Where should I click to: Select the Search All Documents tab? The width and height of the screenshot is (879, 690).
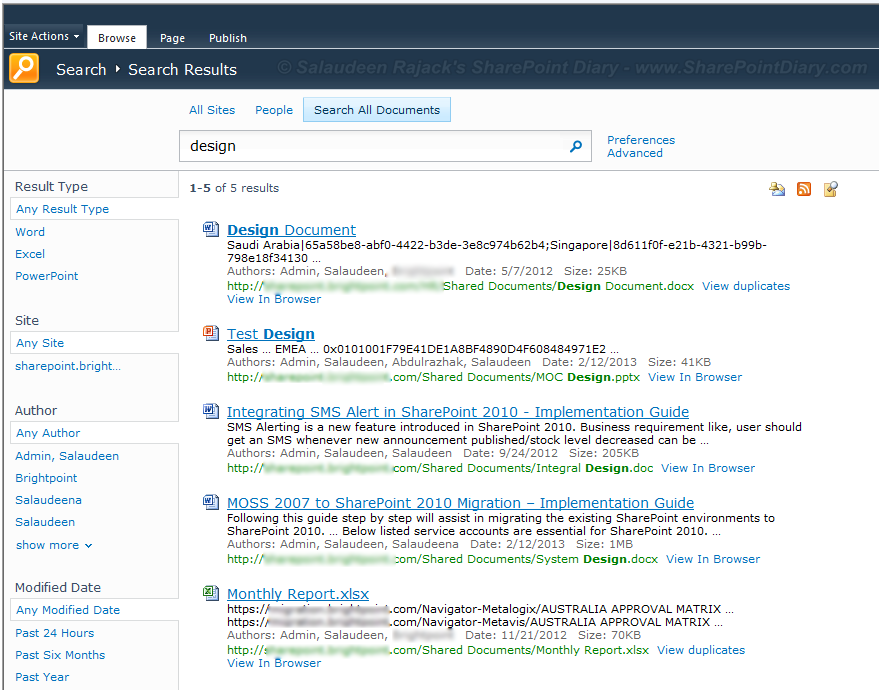(x=377, y=110)
